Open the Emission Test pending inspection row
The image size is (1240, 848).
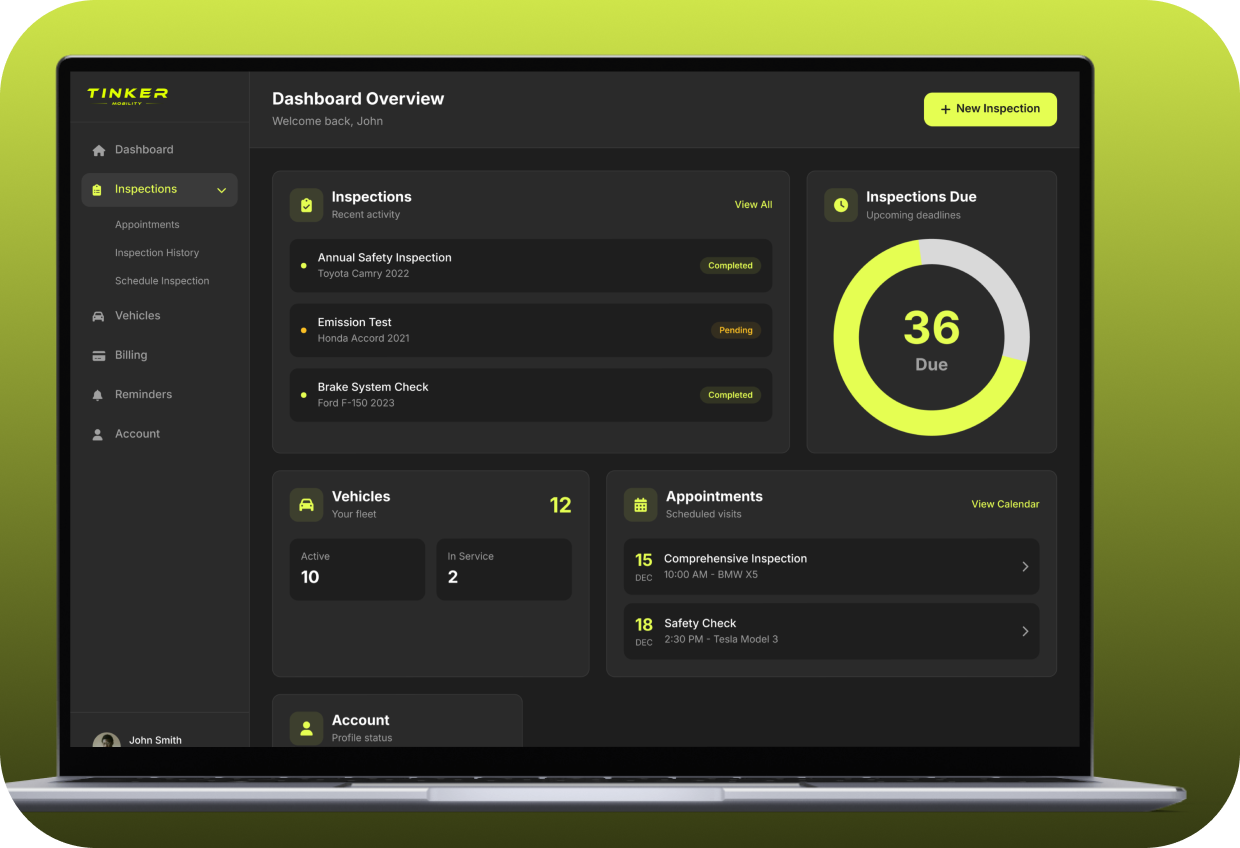[530, 330]
